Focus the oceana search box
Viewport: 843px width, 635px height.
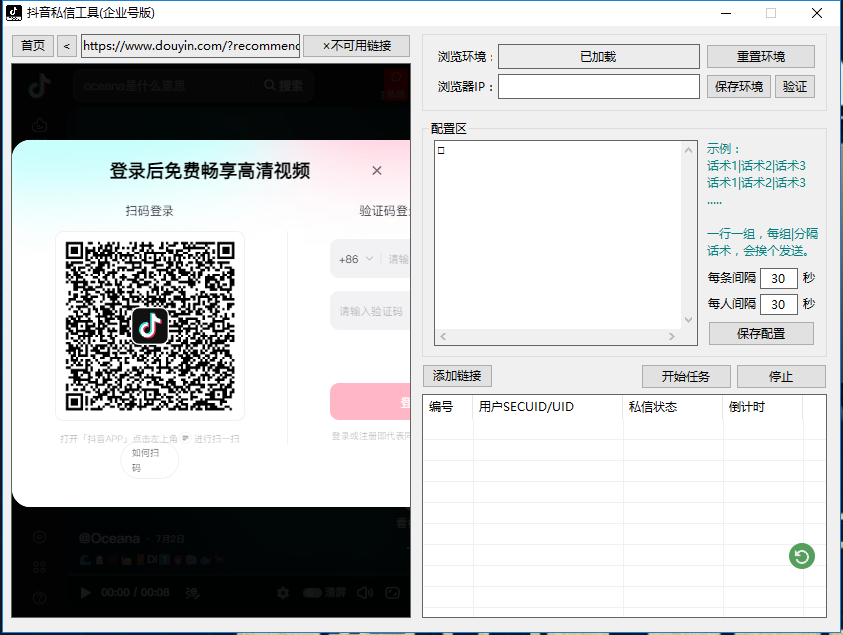(x=164, y=85)
